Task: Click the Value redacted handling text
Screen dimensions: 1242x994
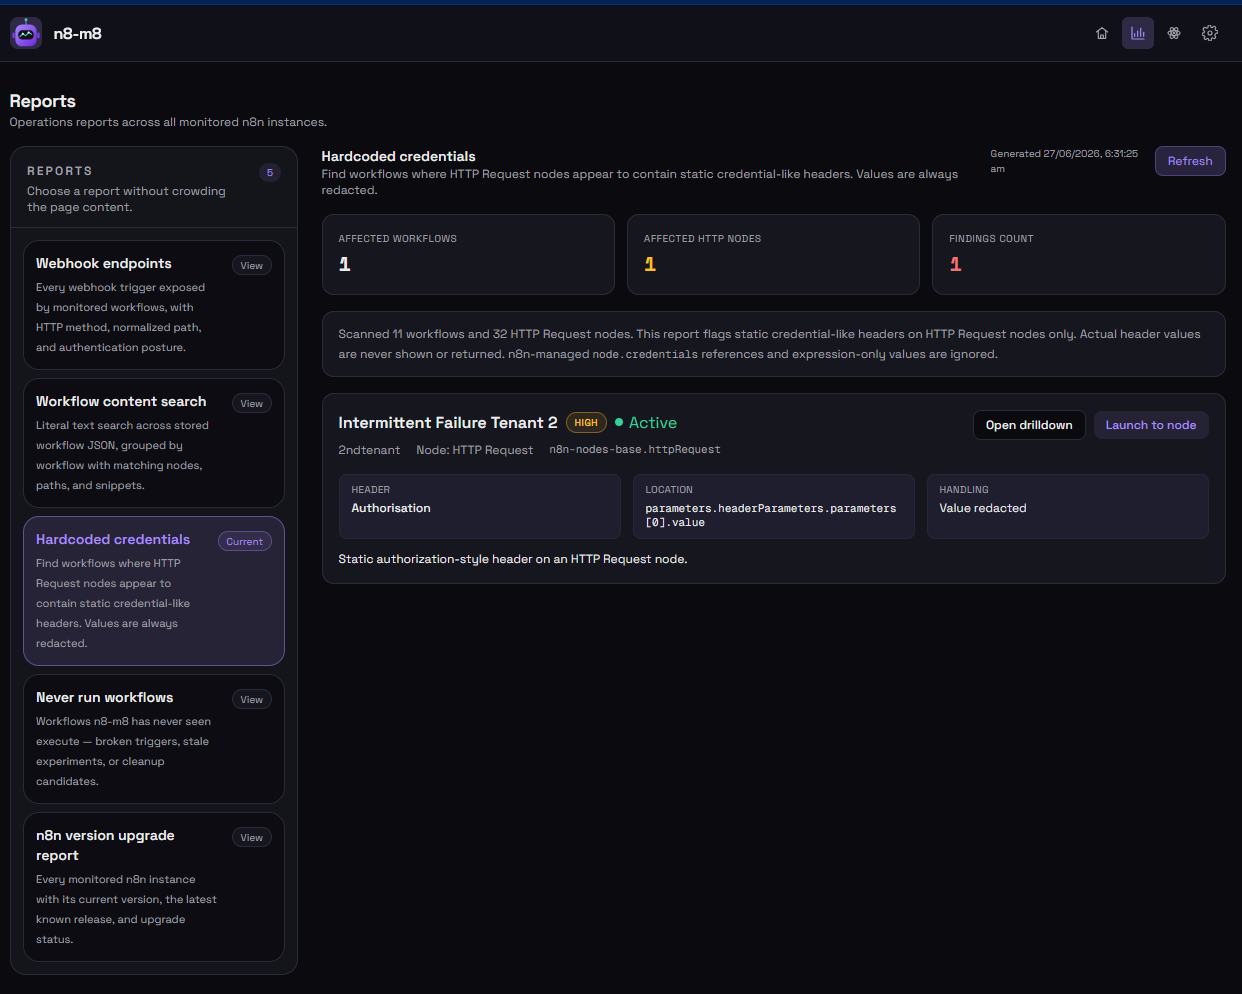Action: [x=983, y=508]
